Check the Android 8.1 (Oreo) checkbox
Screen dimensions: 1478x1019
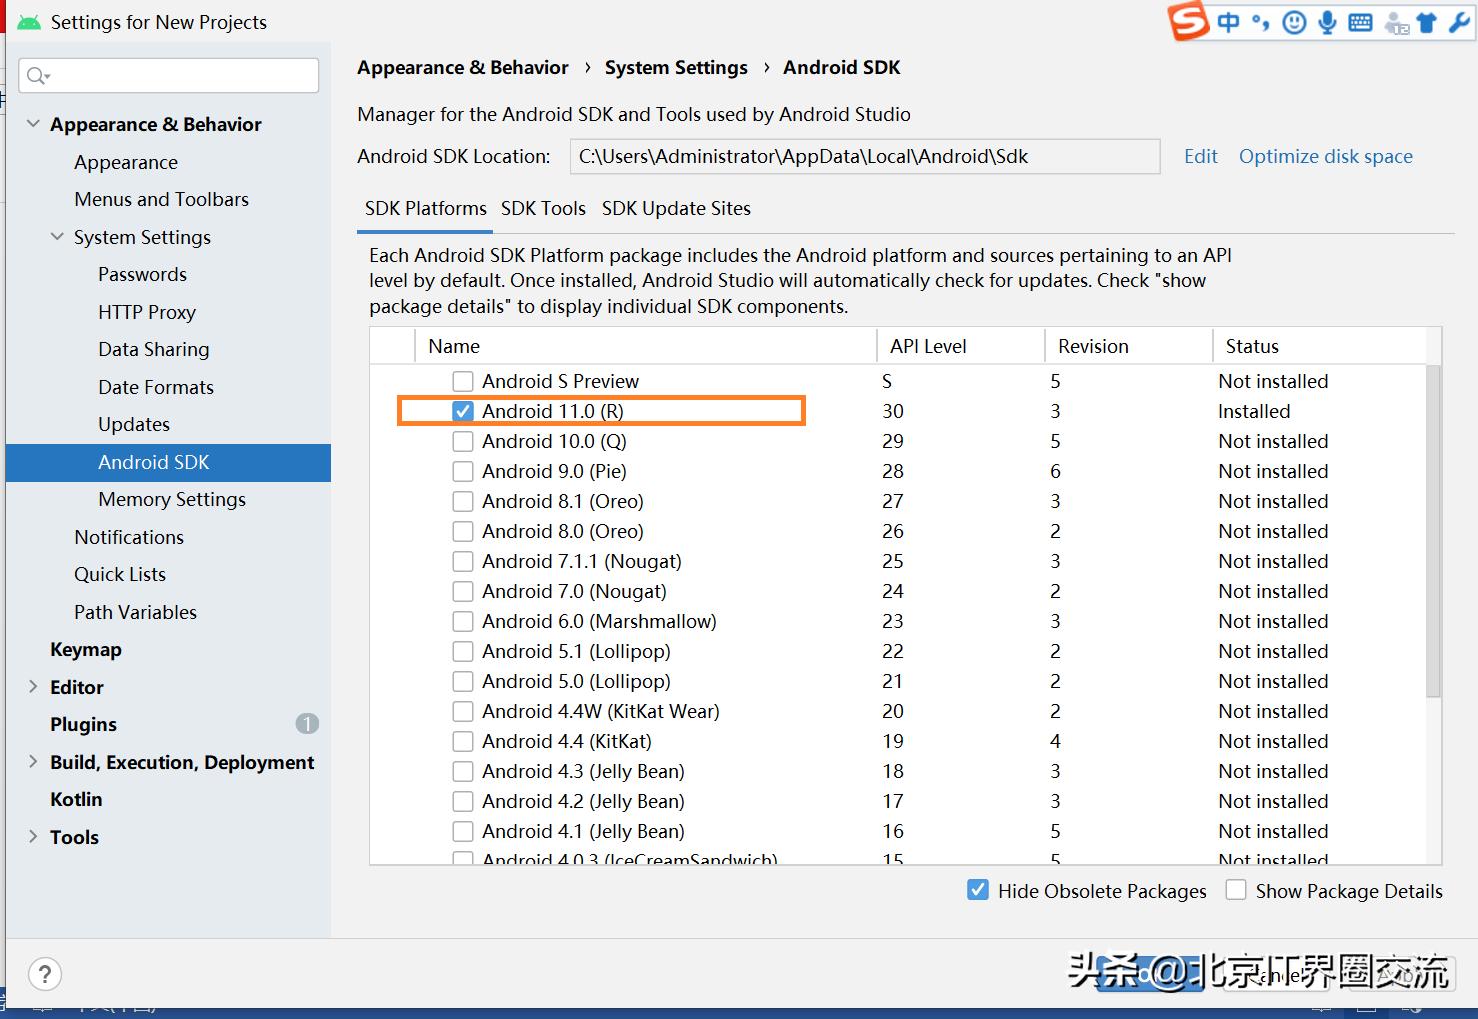click(x=463, y=501)
